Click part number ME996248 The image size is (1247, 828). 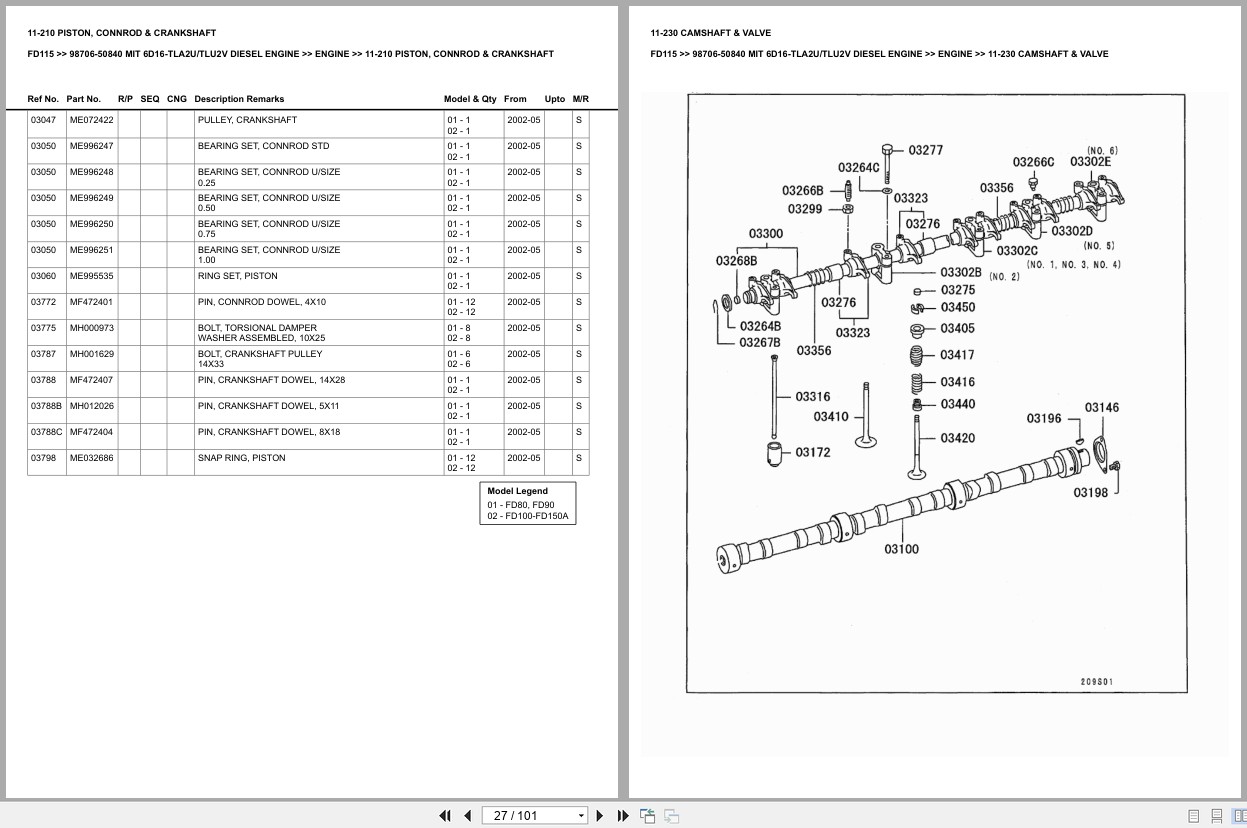(92, 172)
